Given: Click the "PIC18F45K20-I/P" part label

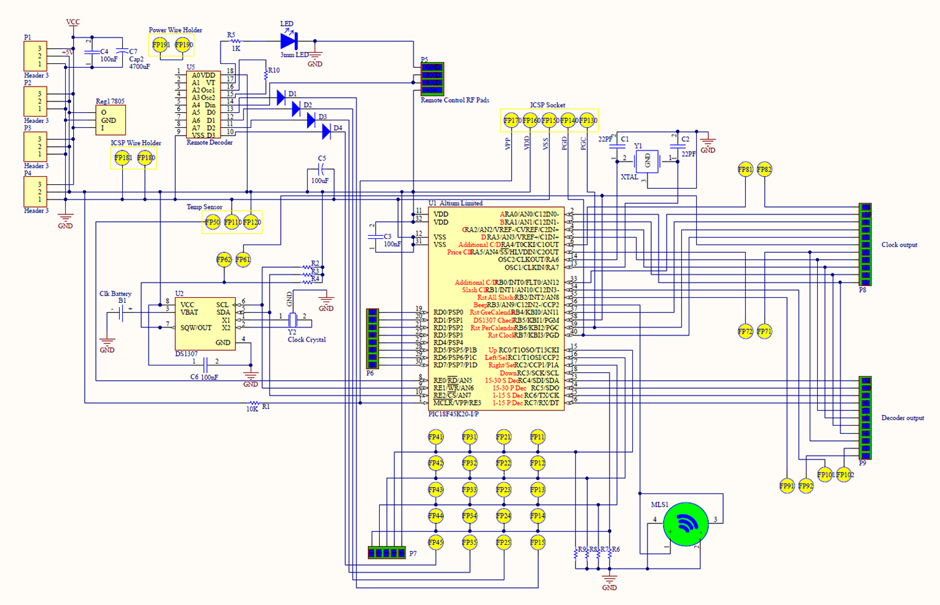Looking at the screenshot, I should tap(454, 414).
